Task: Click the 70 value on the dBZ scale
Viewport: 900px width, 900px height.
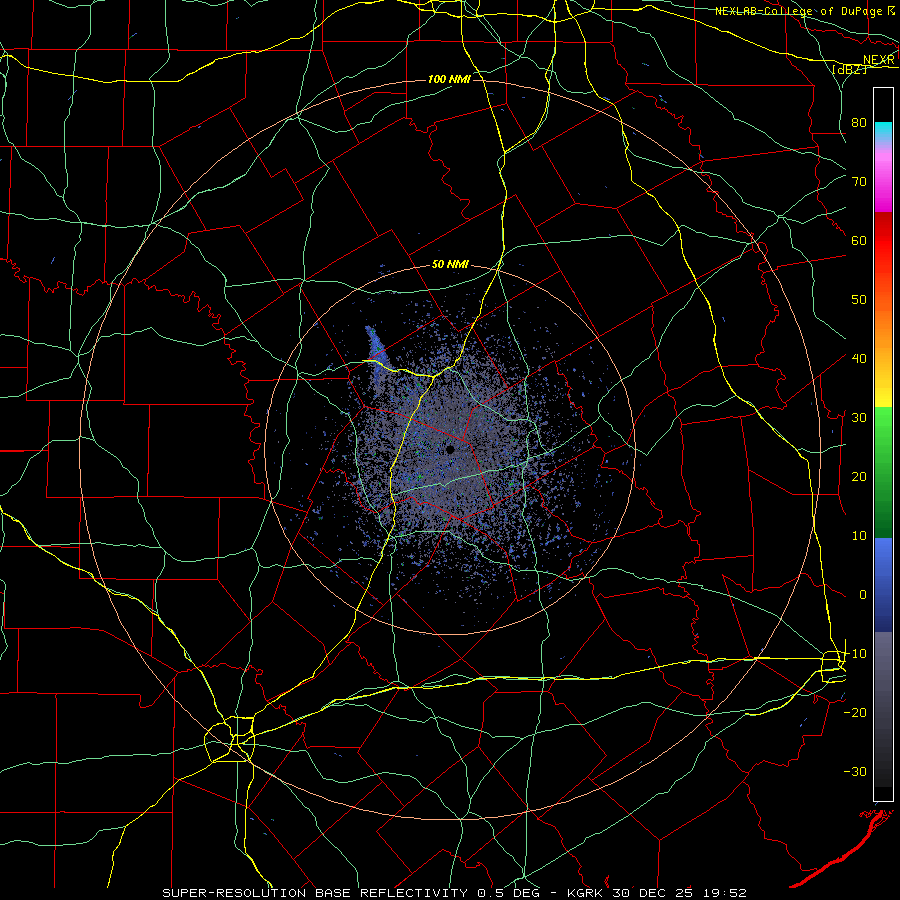Action: (x=859, y=182)
